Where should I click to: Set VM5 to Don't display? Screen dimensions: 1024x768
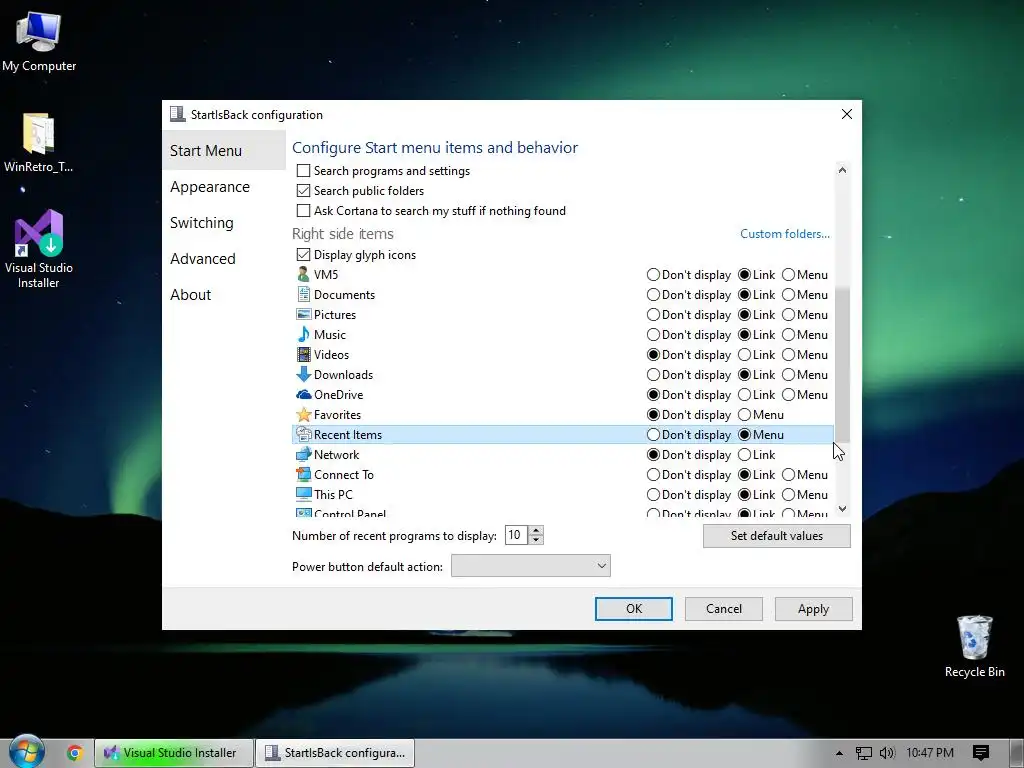point(653,275)
